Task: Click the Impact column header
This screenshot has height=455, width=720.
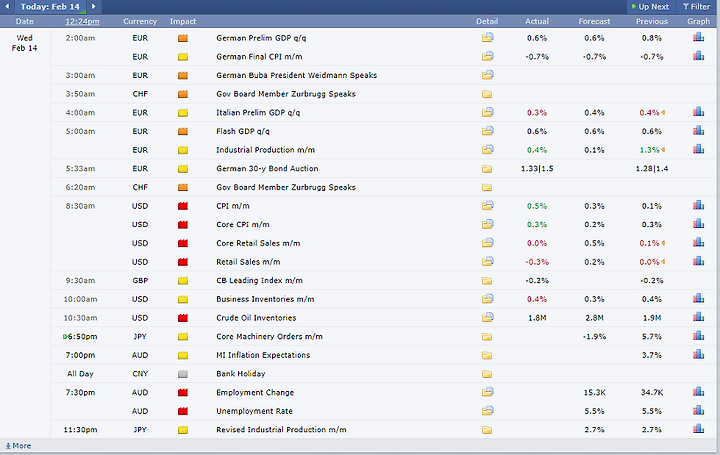Action: 183,22
